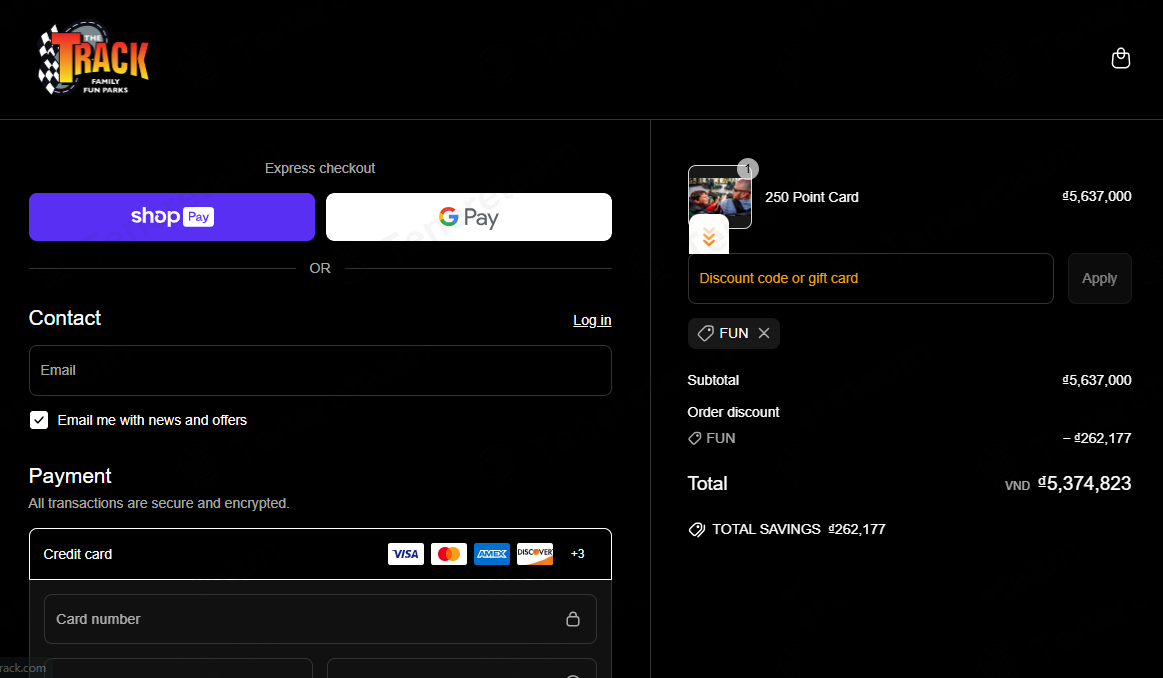Follow the Log in link
The image size is (1163, 678).
[x=592, y=320]
